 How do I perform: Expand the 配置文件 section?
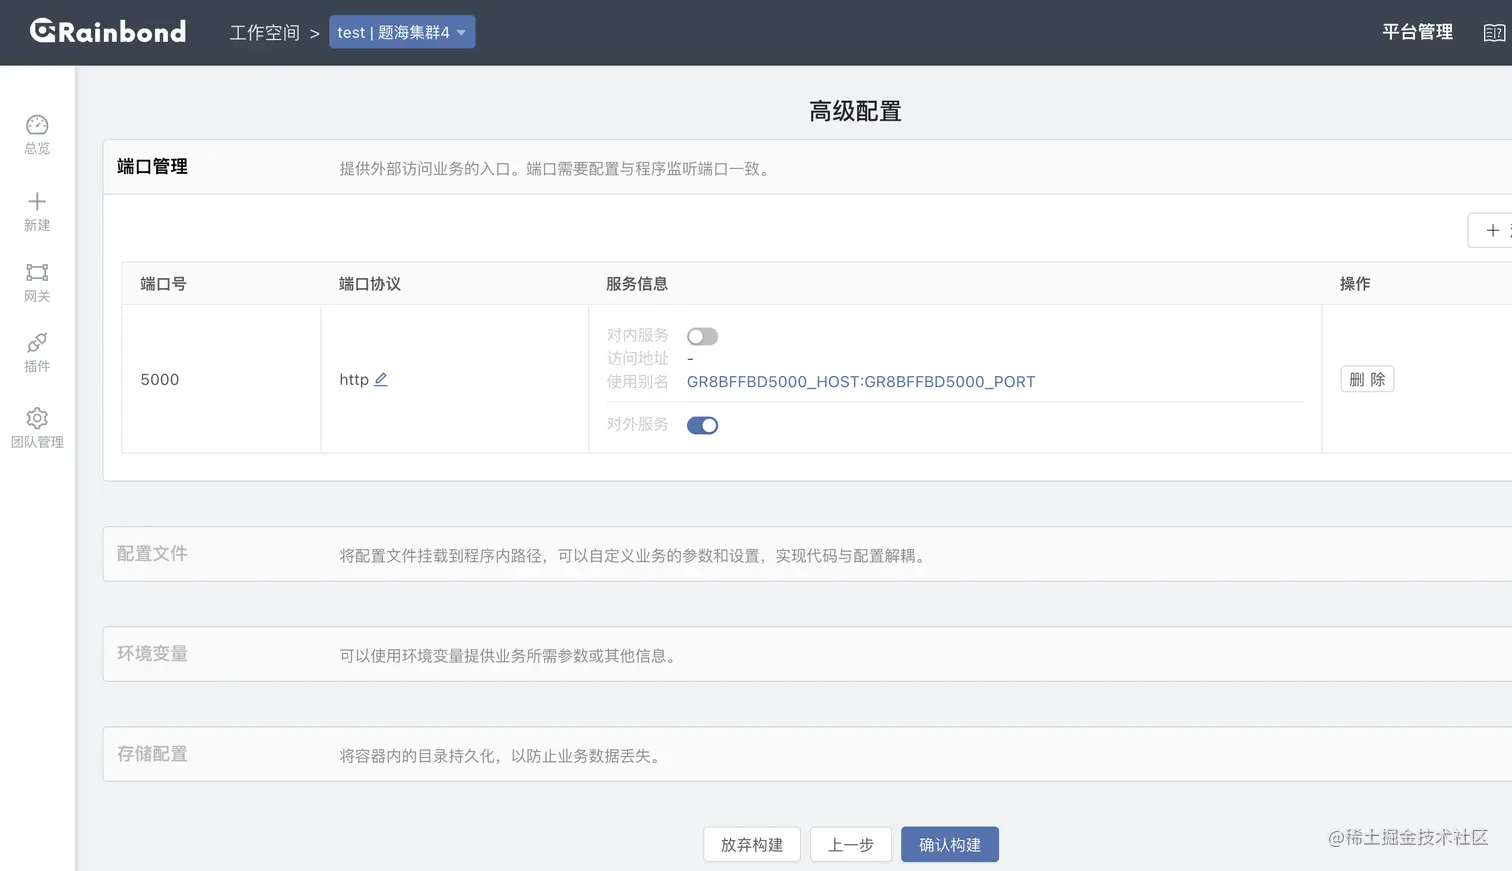pos(808,554)
